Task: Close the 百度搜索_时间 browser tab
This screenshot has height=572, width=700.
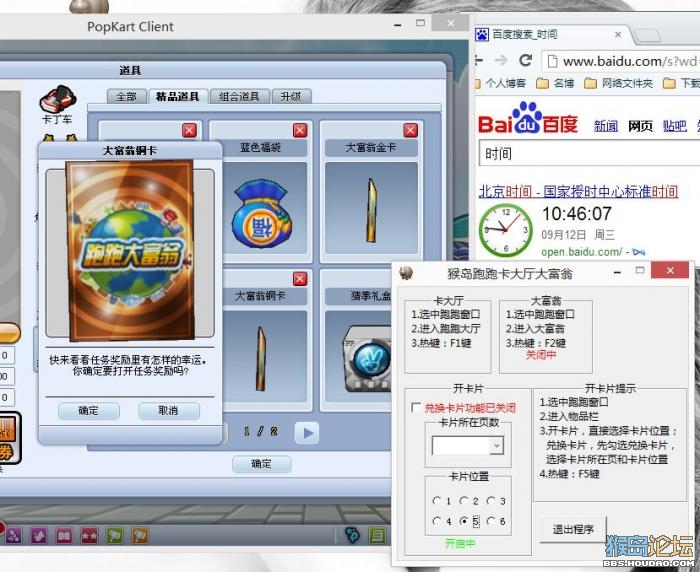Action: point(618,34)
